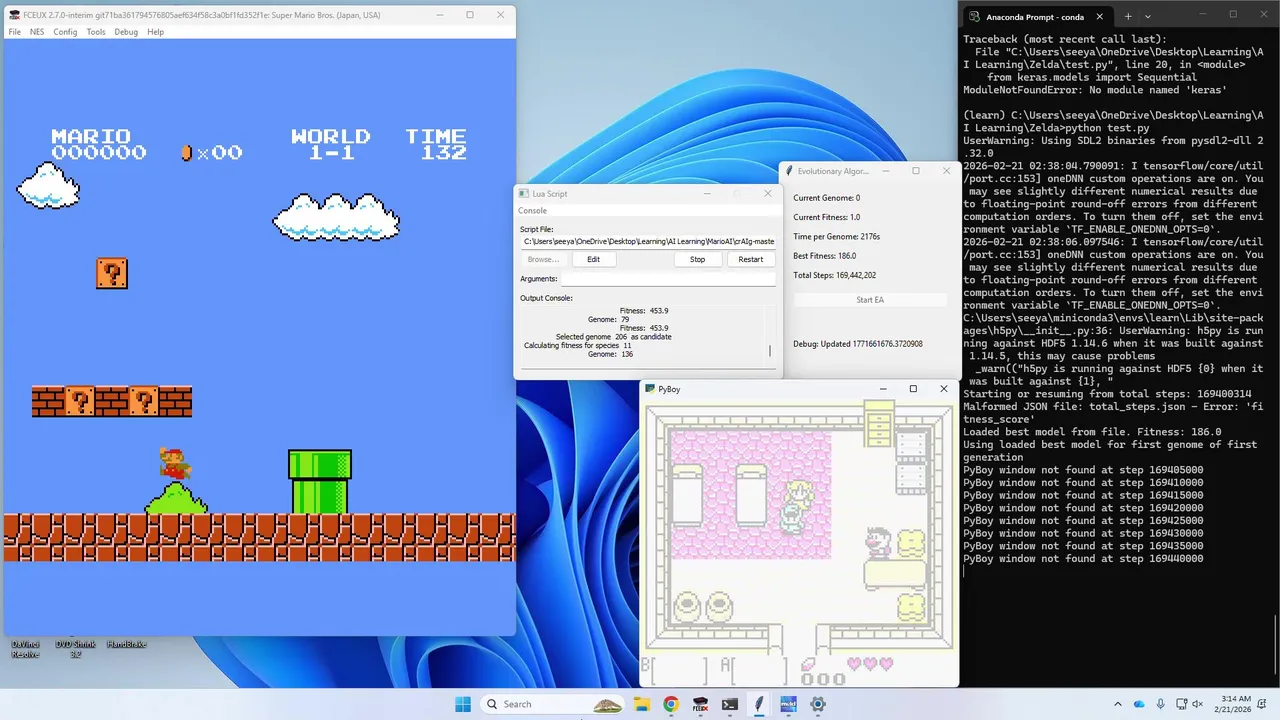Click the Time per Genome: 2176s label

click(836, 236)
